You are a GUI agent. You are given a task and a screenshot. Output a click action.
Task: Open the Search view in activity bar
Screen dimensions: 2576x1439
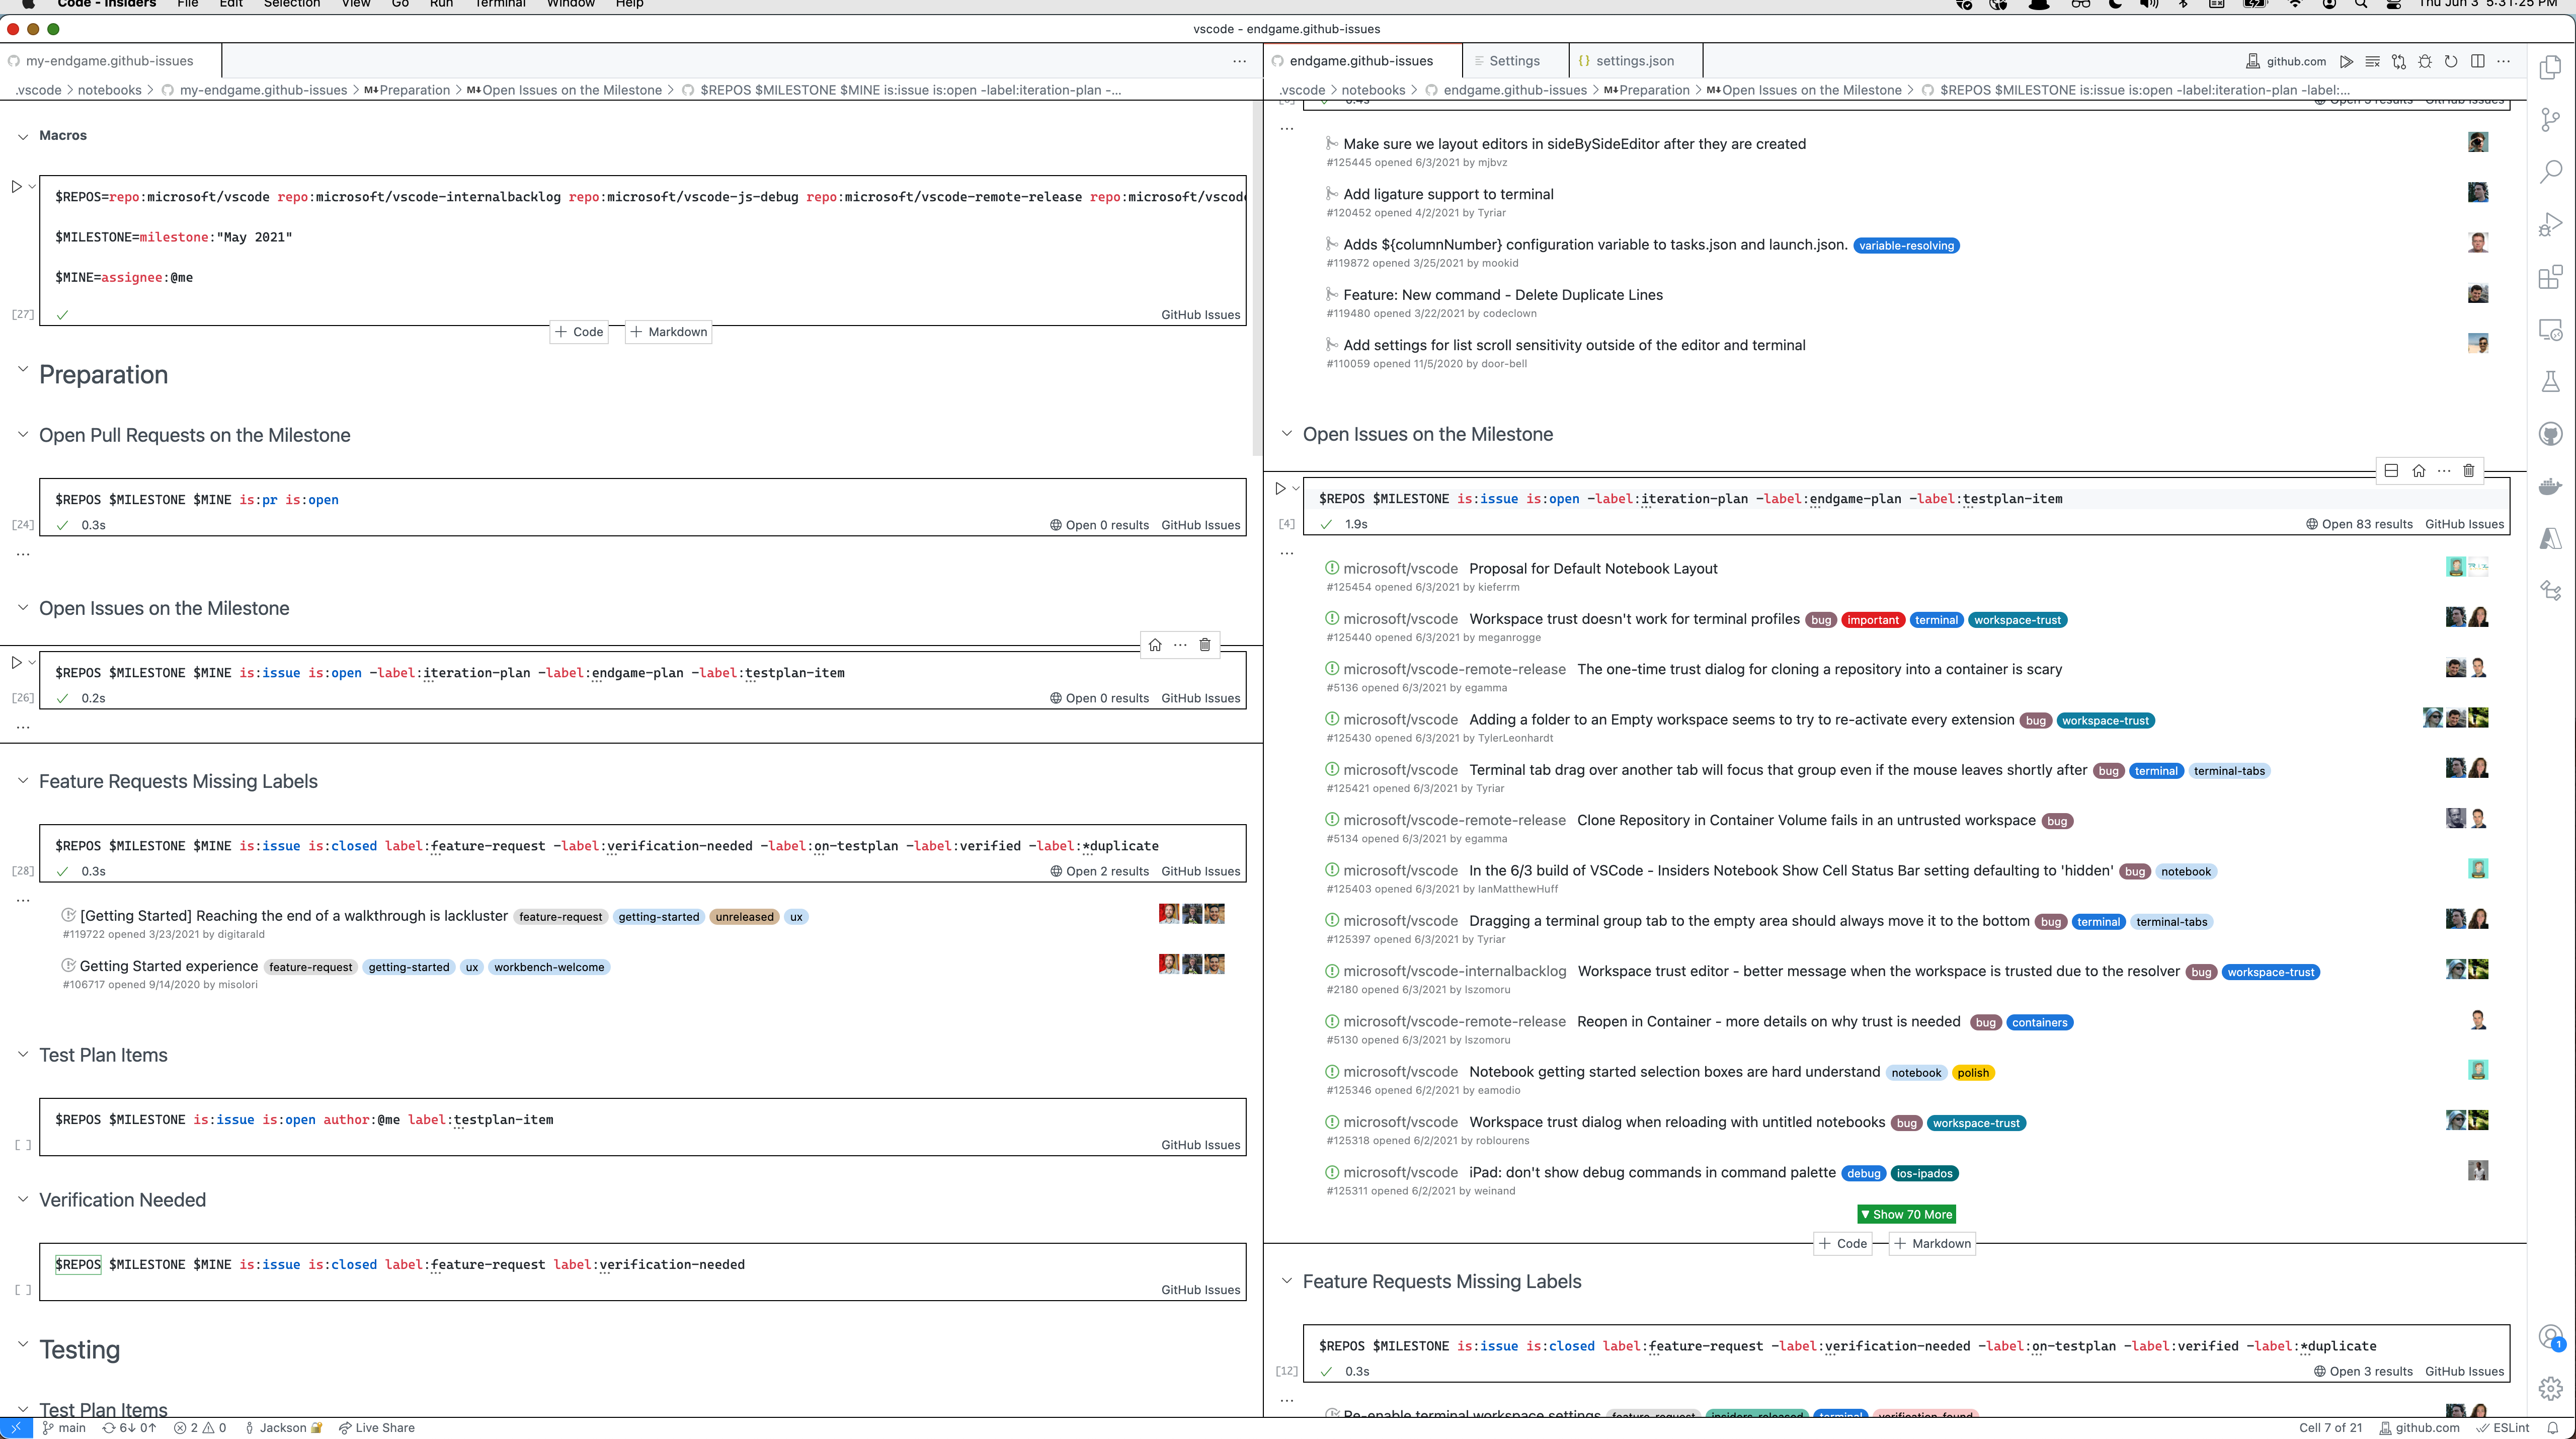(x=2551, y=172)
